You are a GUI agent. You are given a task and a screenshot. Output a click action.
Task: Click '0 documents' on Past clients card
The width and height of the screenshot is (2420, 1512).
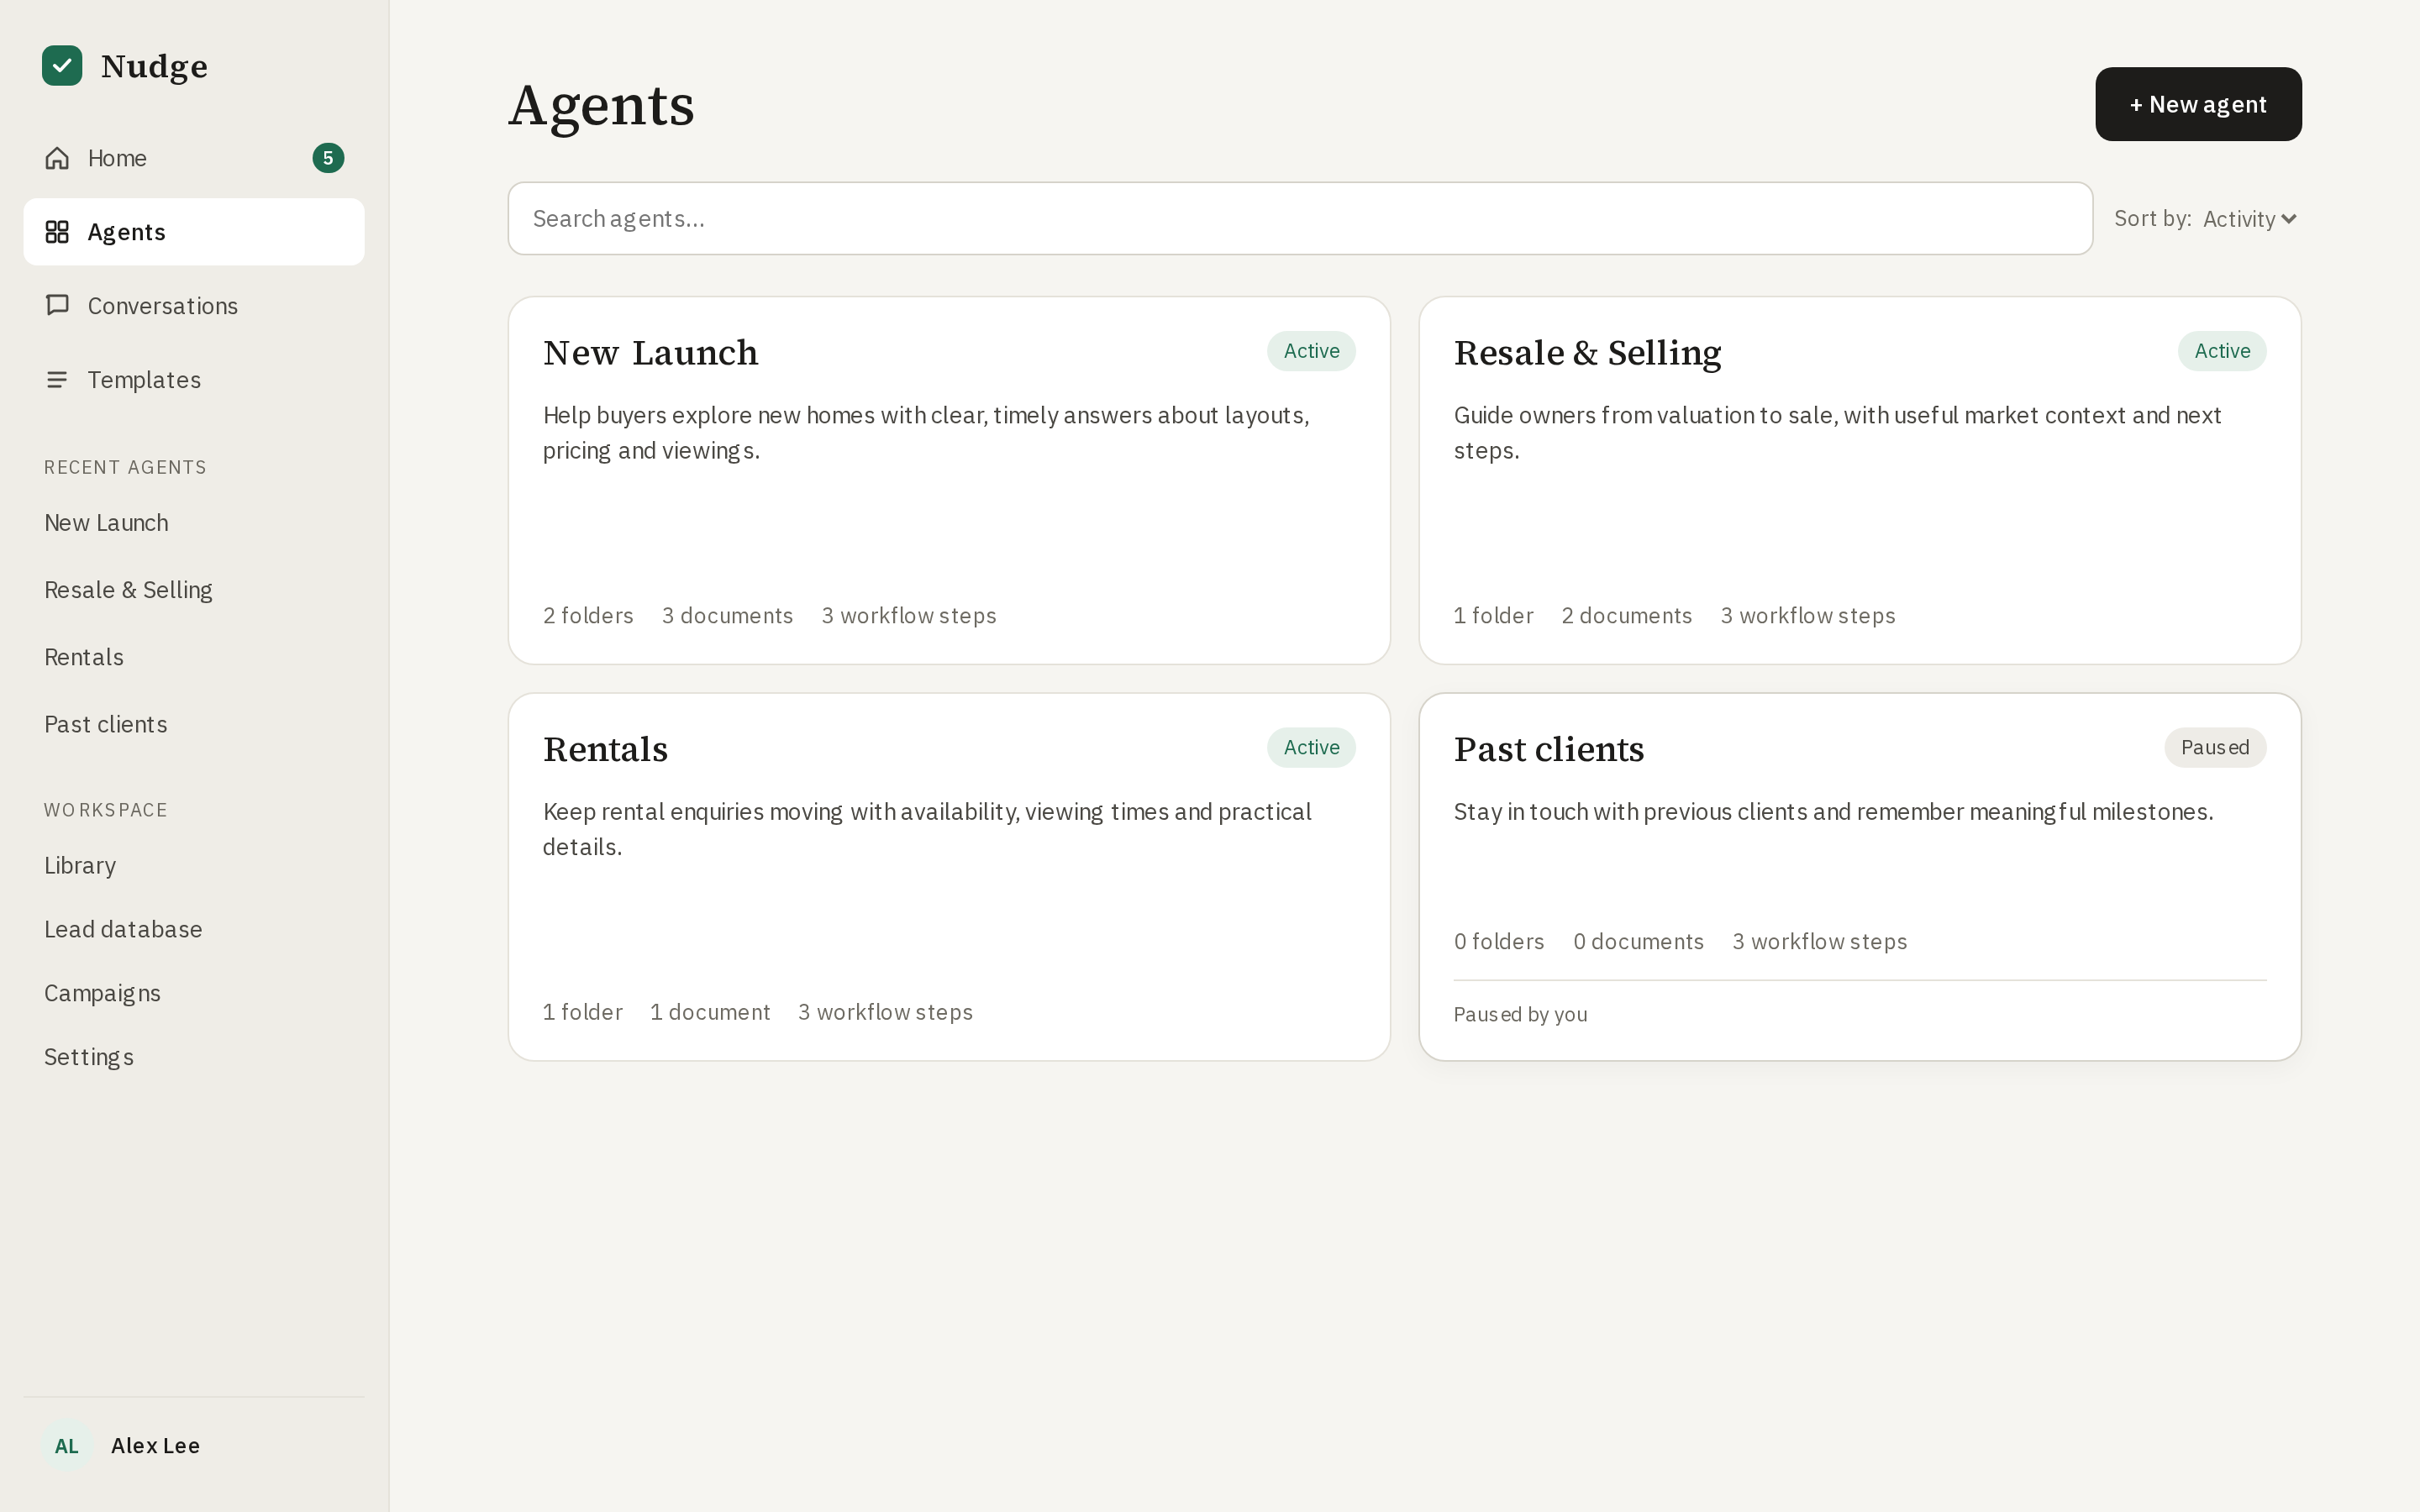[x=1638, y=942]
